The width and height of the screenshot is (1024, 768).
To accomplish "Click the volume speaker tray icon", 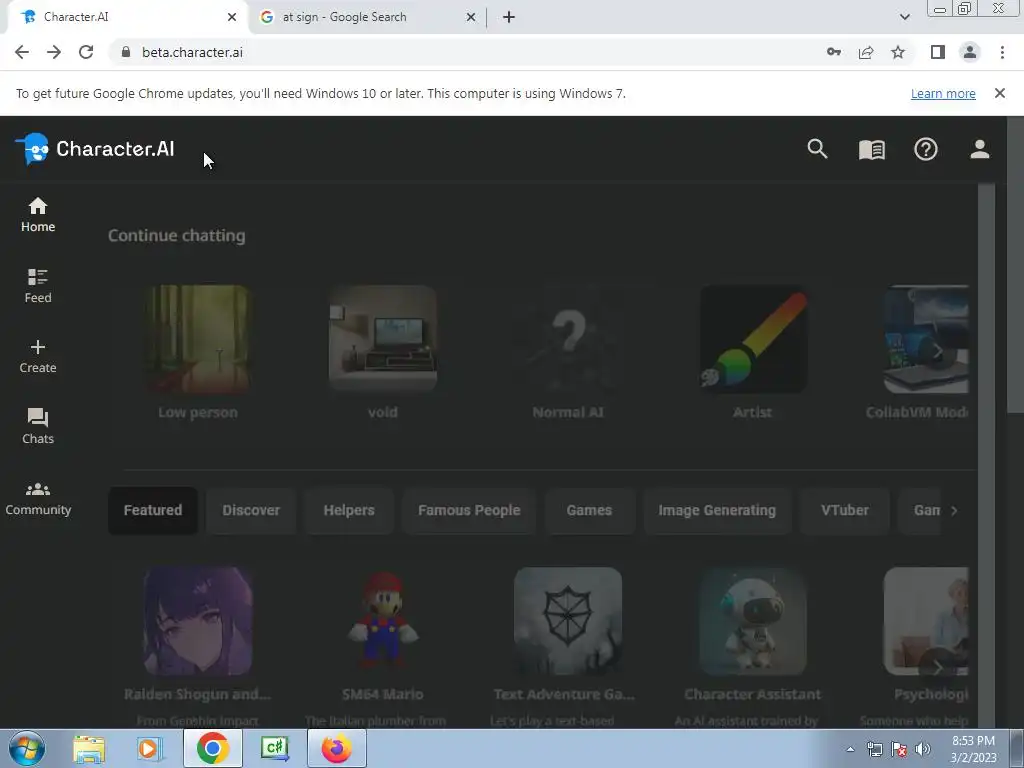I will pos(923,749).
